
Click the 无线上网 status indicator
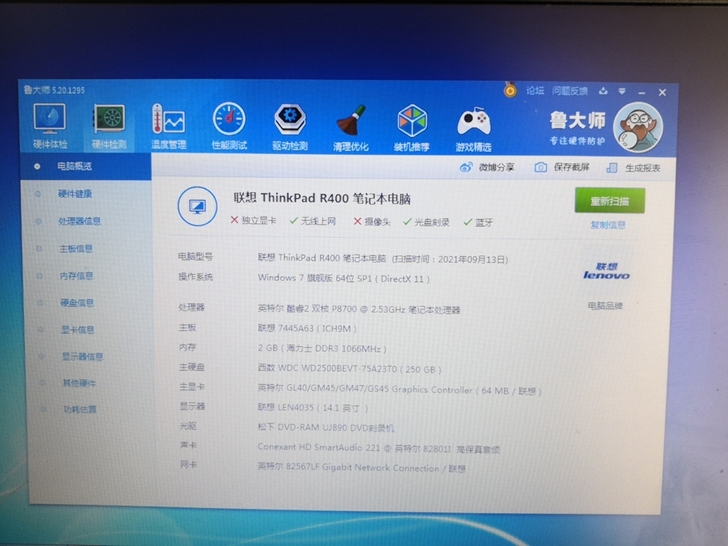[x=312, y=221]
